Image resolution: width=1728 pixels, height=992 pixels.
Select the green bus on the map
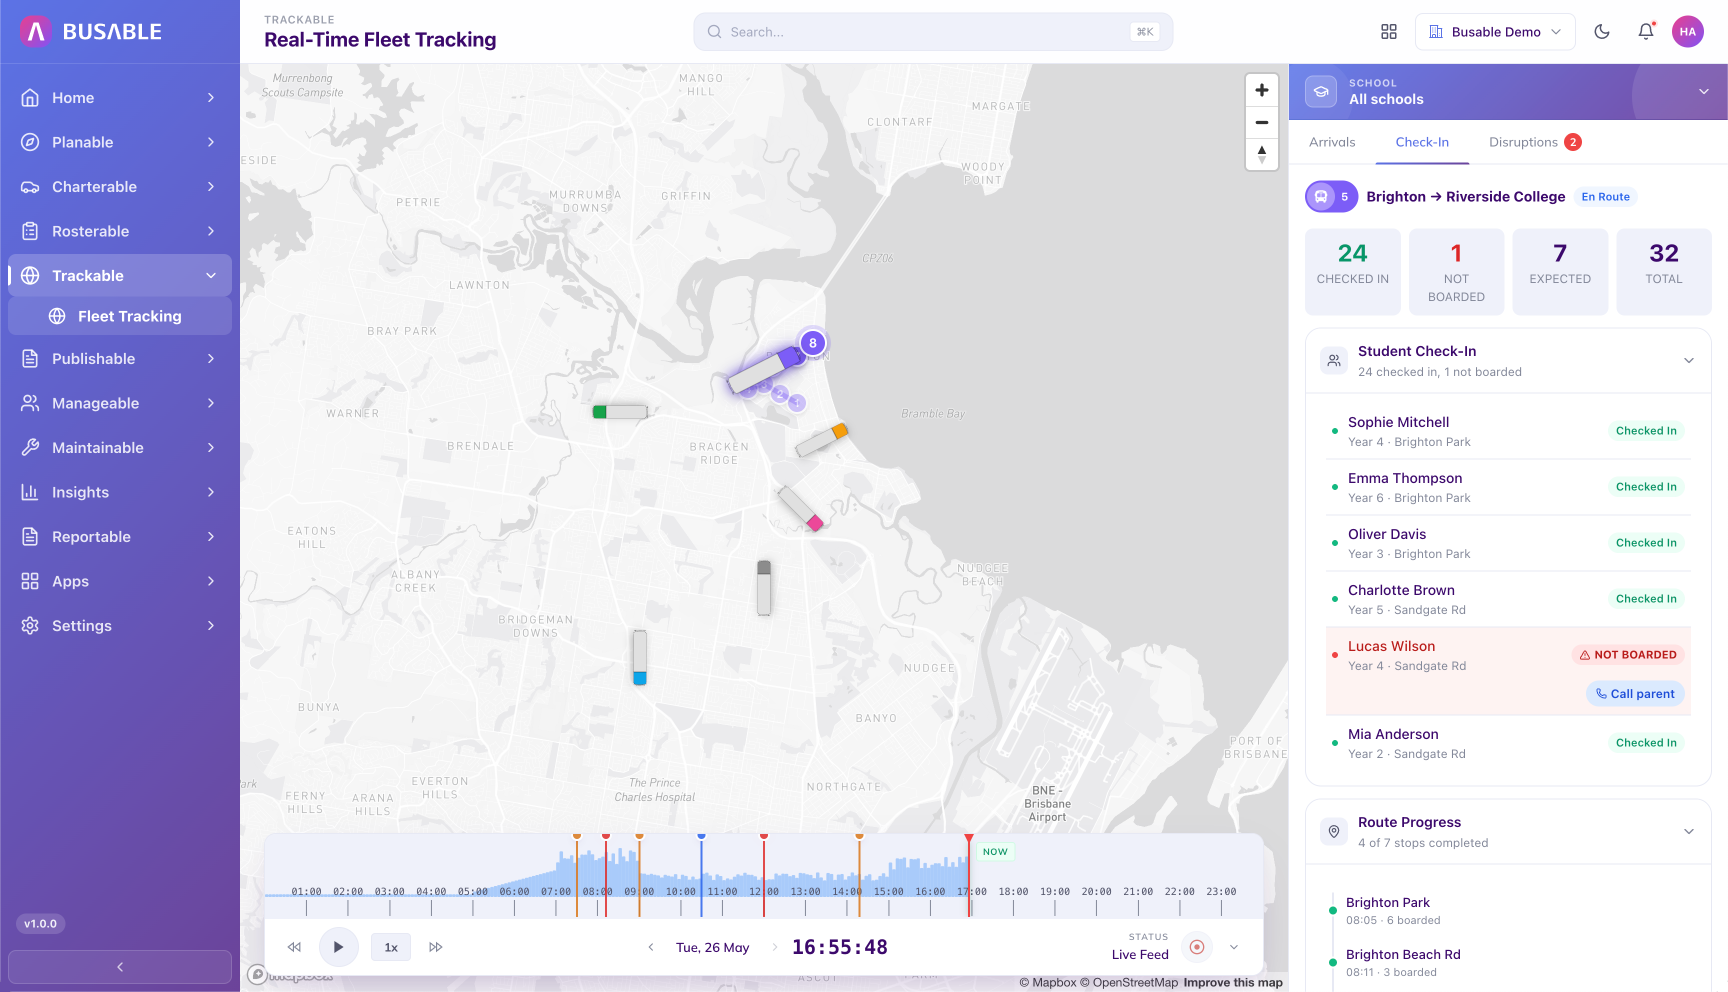620,412
